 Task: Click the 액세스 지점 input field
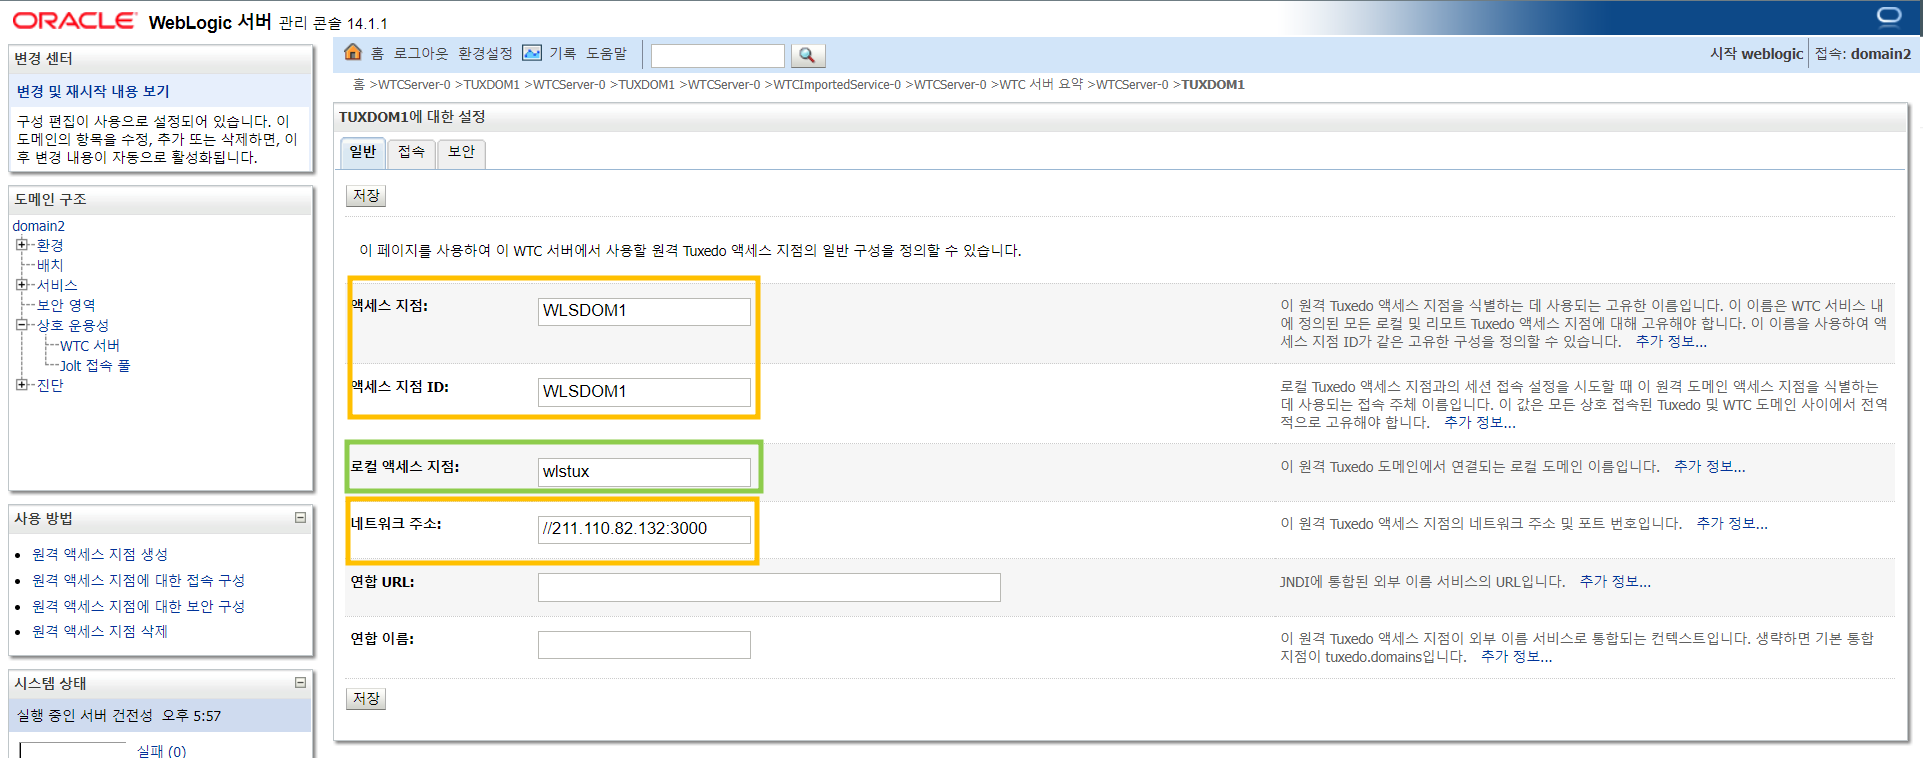[x=644, y=311]
